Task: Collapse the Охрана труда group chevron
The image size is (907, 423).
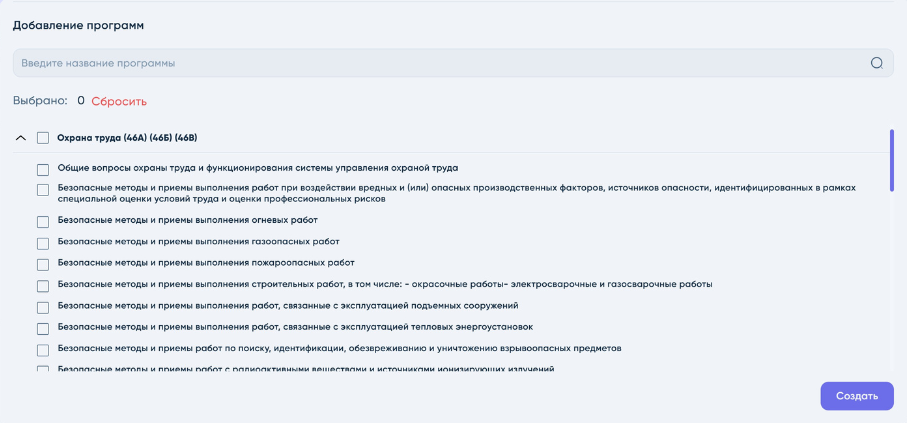Action: pos(21,138)
